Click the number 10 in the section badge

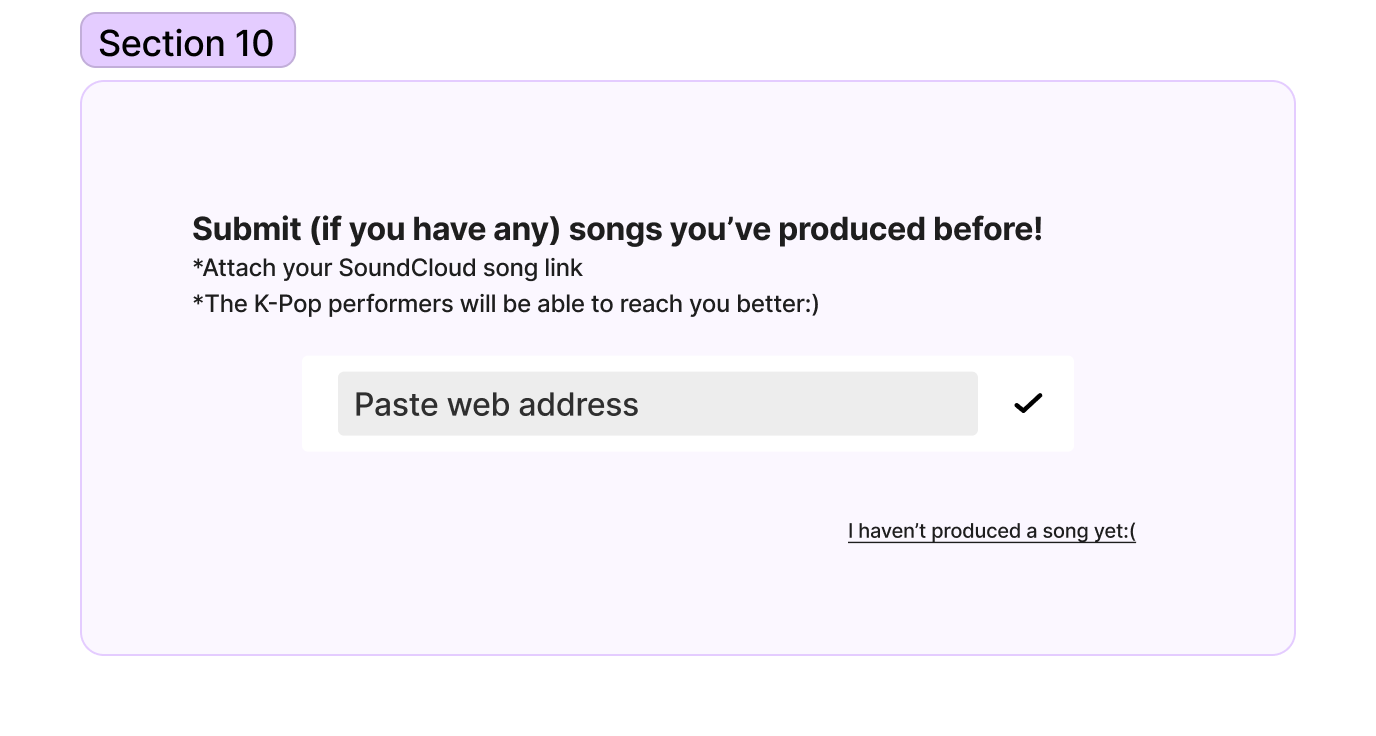tap(254, 43)
